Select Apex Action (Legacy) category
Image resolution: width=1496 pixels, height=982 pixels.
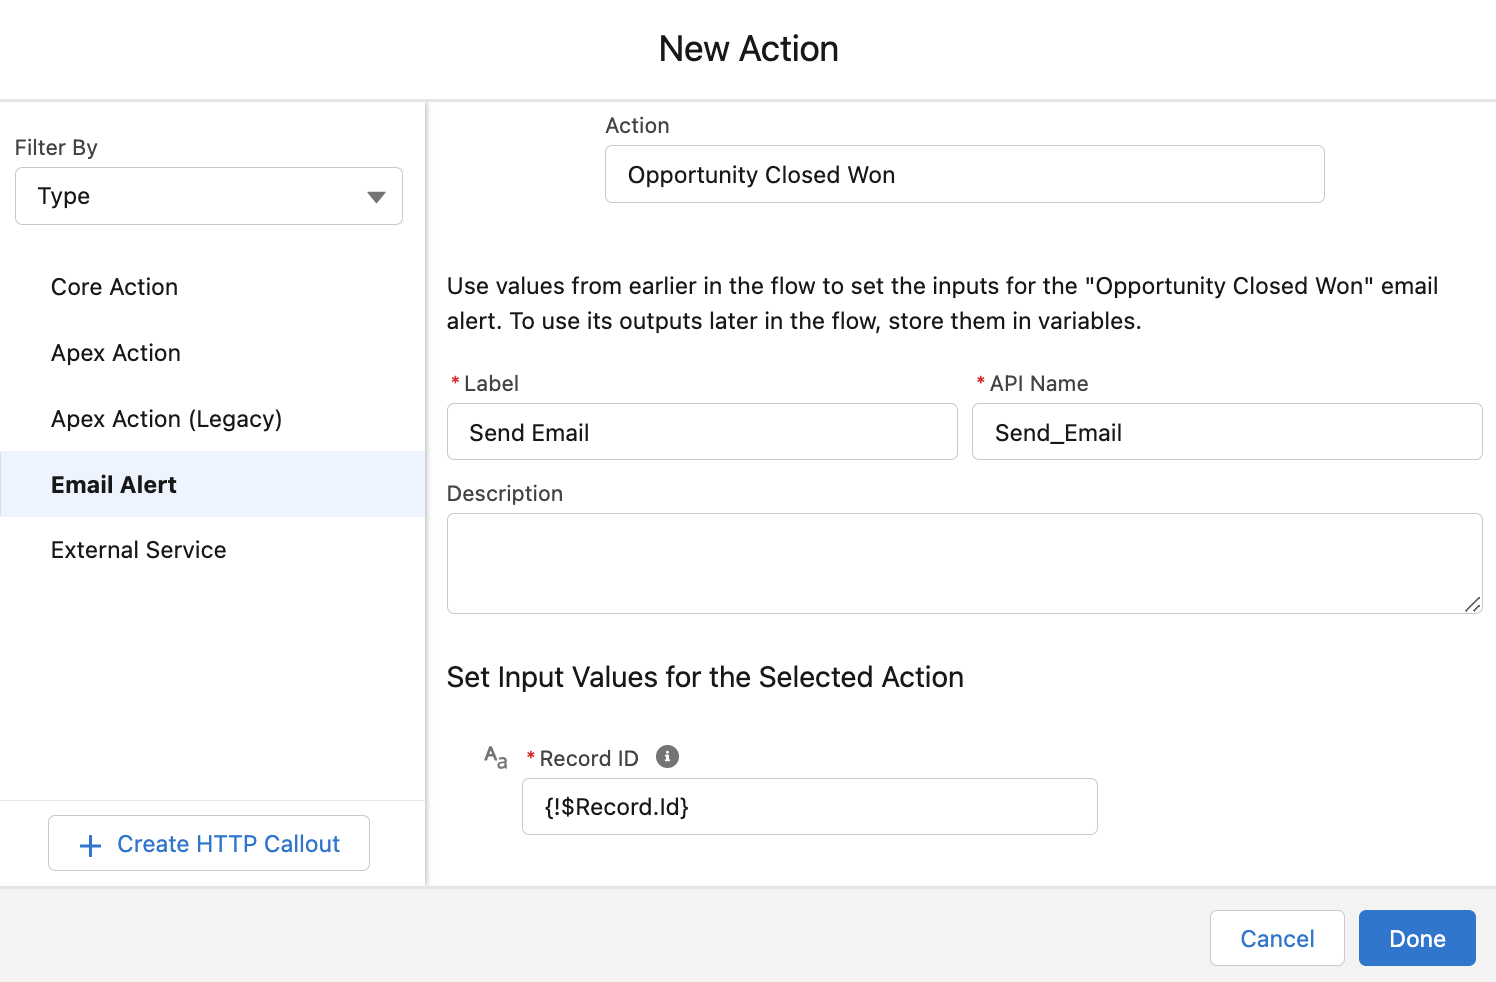coord(166,419)
